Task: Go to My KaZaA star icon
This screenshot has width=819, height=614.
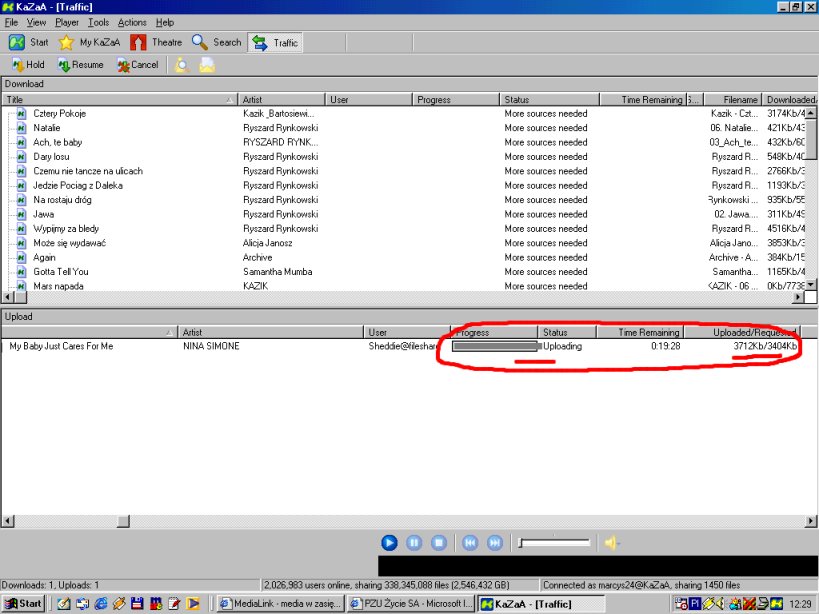Action: tap(66, 43)
